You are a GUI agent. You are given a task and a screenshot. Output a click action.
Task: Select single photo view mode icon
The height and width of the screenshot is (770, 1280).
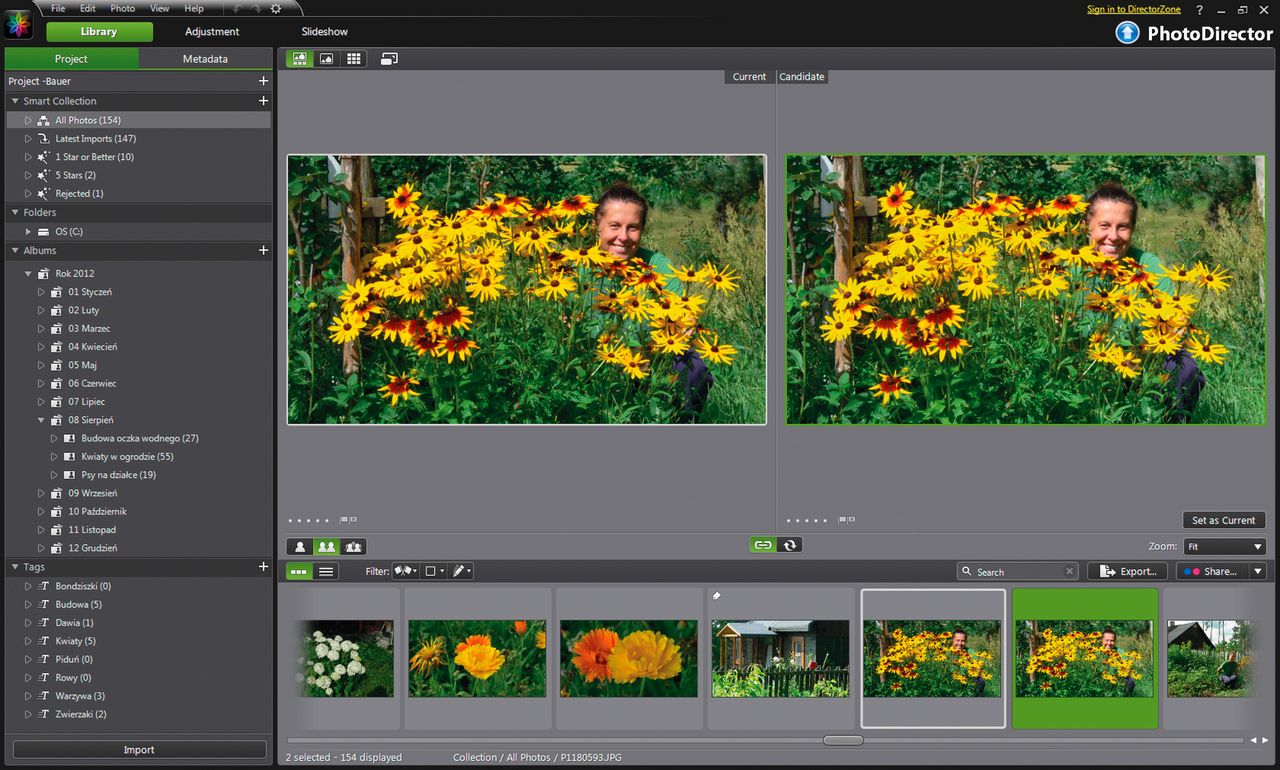click(x=299, y=547)
